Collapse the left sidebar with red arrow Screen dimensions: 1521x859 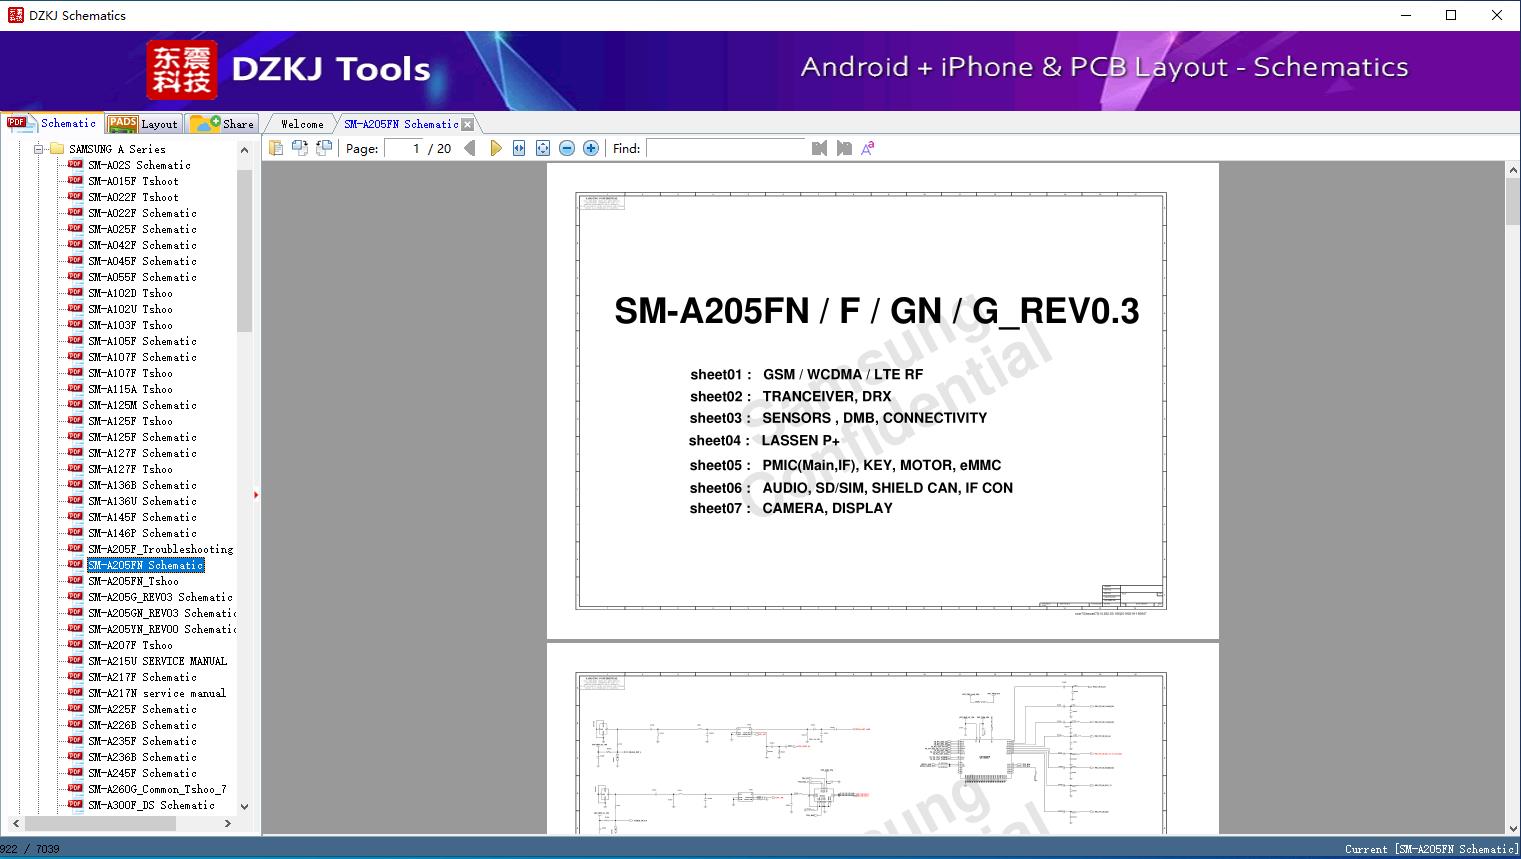[256, 494]
